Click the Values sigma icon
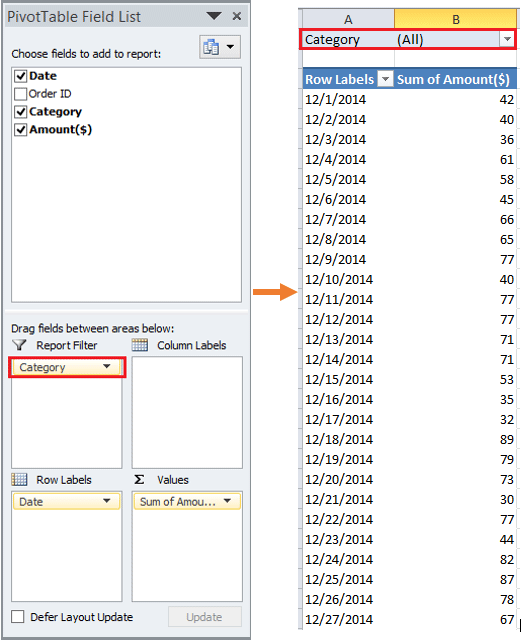This screenshot has height=641, width=521. coord(139,479)
